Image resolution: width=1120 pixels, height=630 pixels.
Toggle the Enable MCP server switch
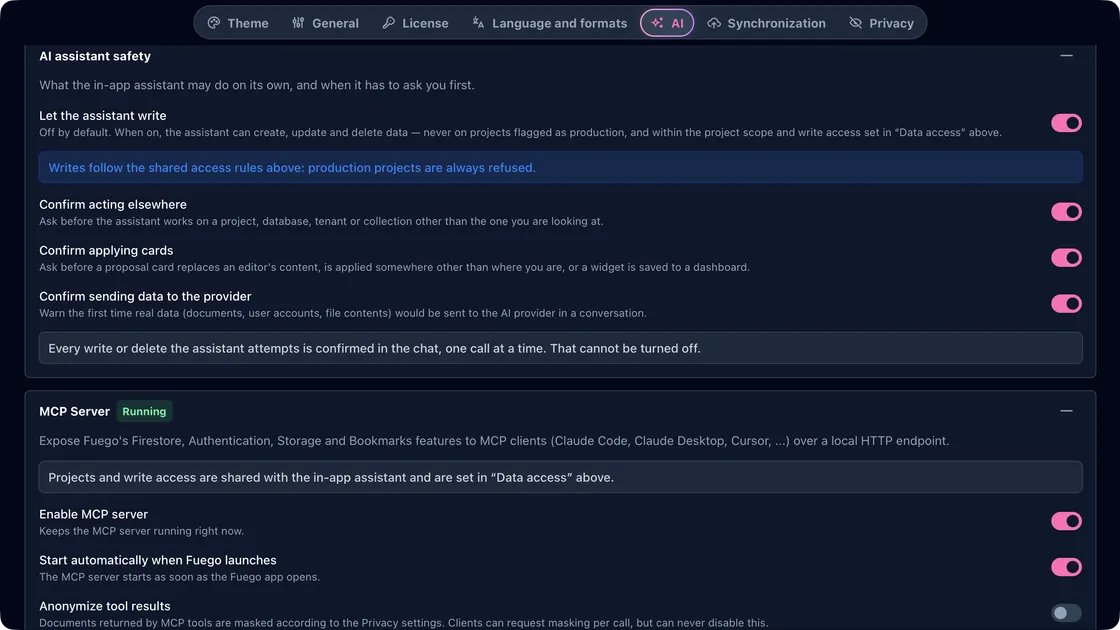[x=1066, y=521]
